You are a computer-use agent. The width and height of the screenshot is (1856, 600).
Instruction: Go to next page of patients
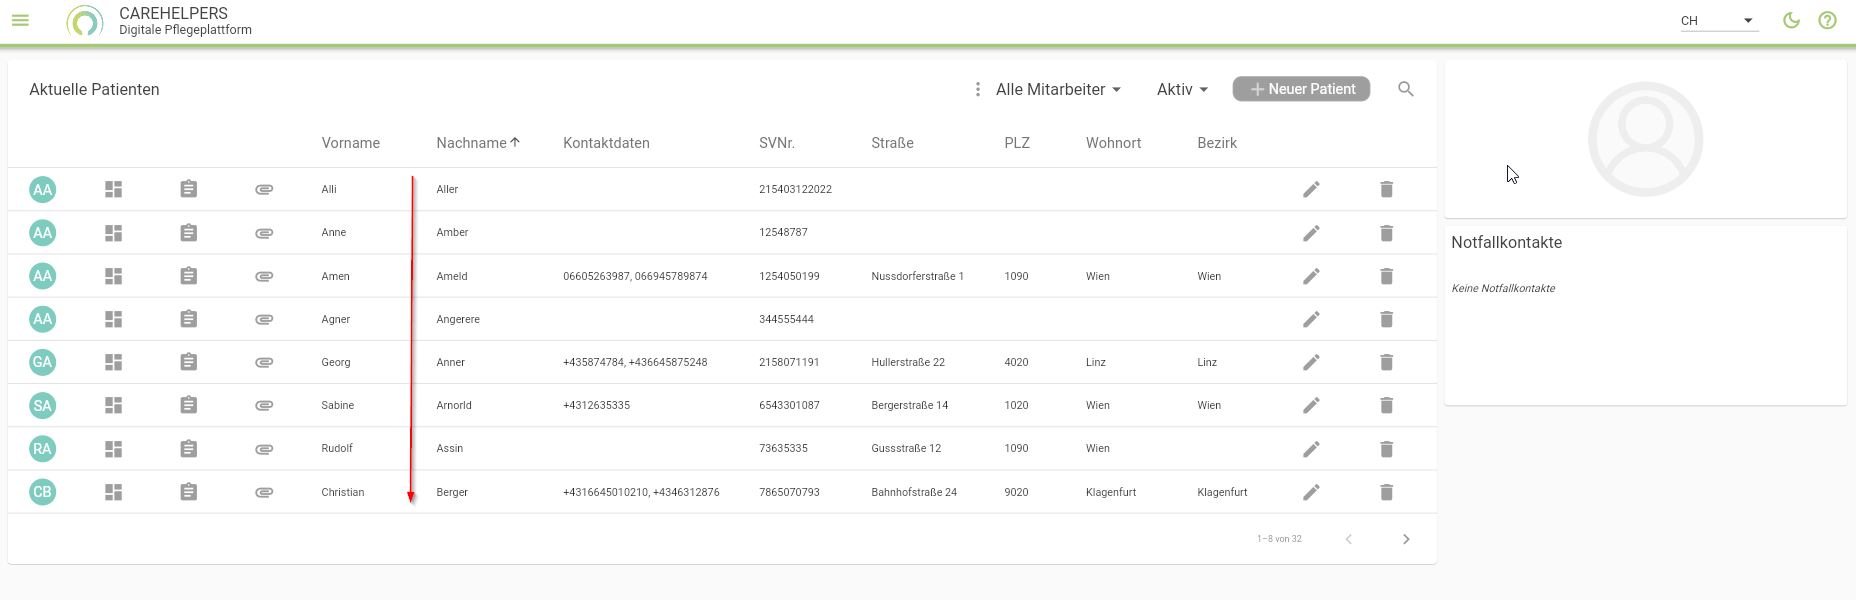coord(1405,539)
